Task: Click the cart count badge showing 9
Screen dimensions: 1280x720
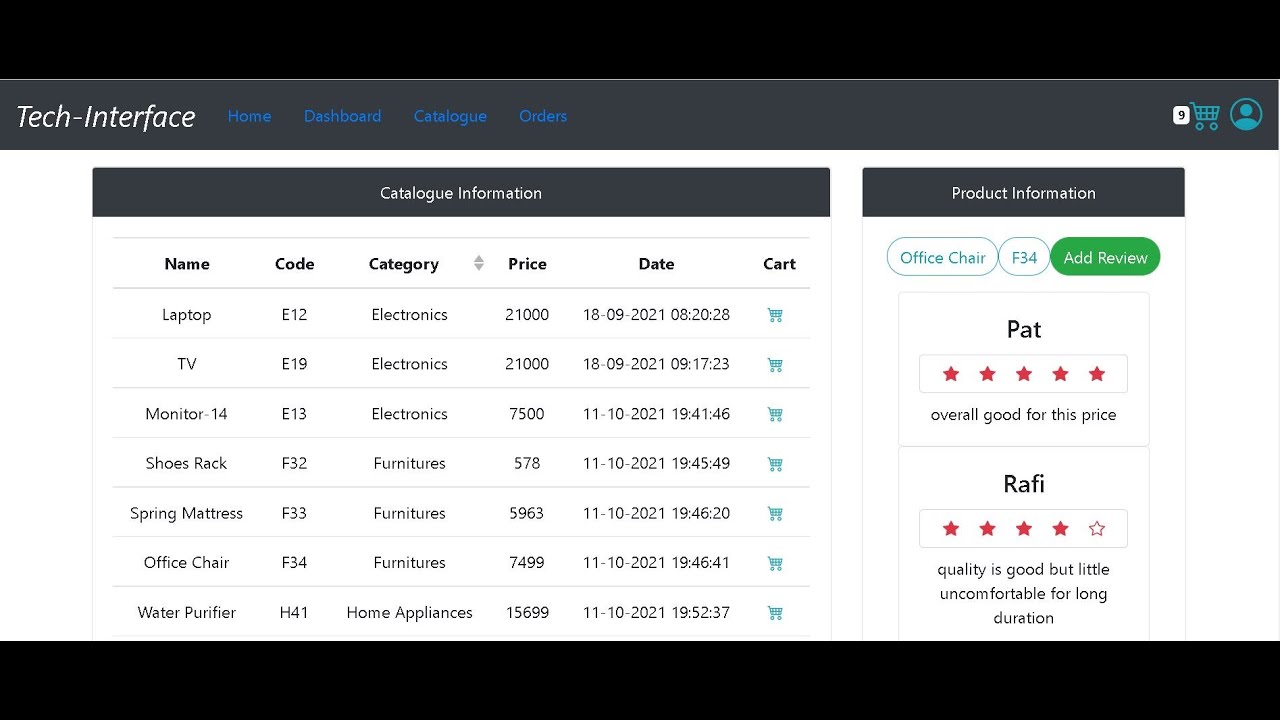Action: pyautogui.click(x=1181, y=115)
